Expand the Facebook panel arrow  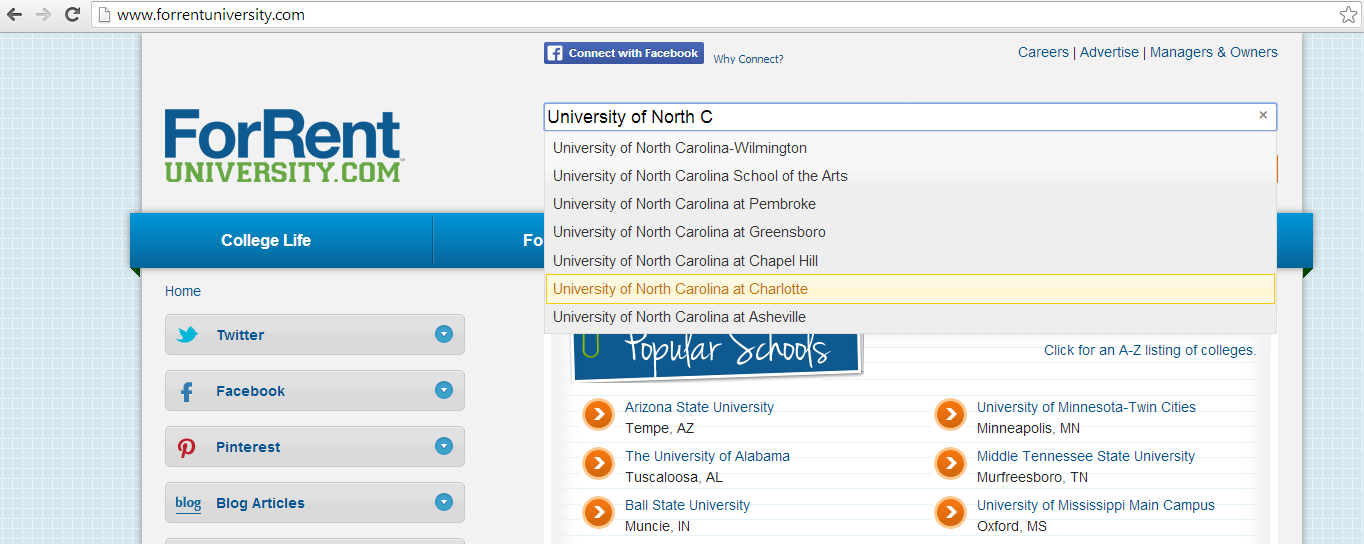click(x=444, y=390)
